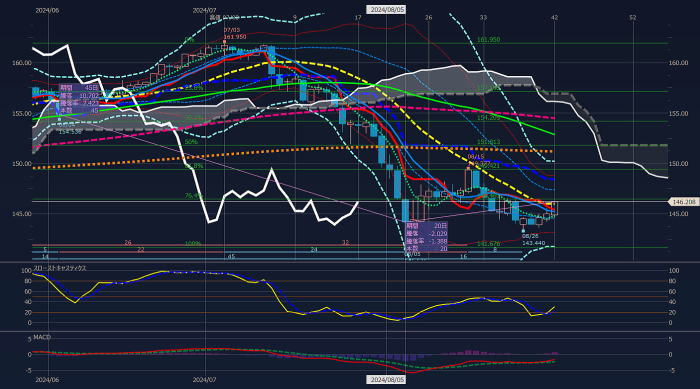Click the -5 value on the right MACD axis
Screen dimensions: 700x389
671,371
